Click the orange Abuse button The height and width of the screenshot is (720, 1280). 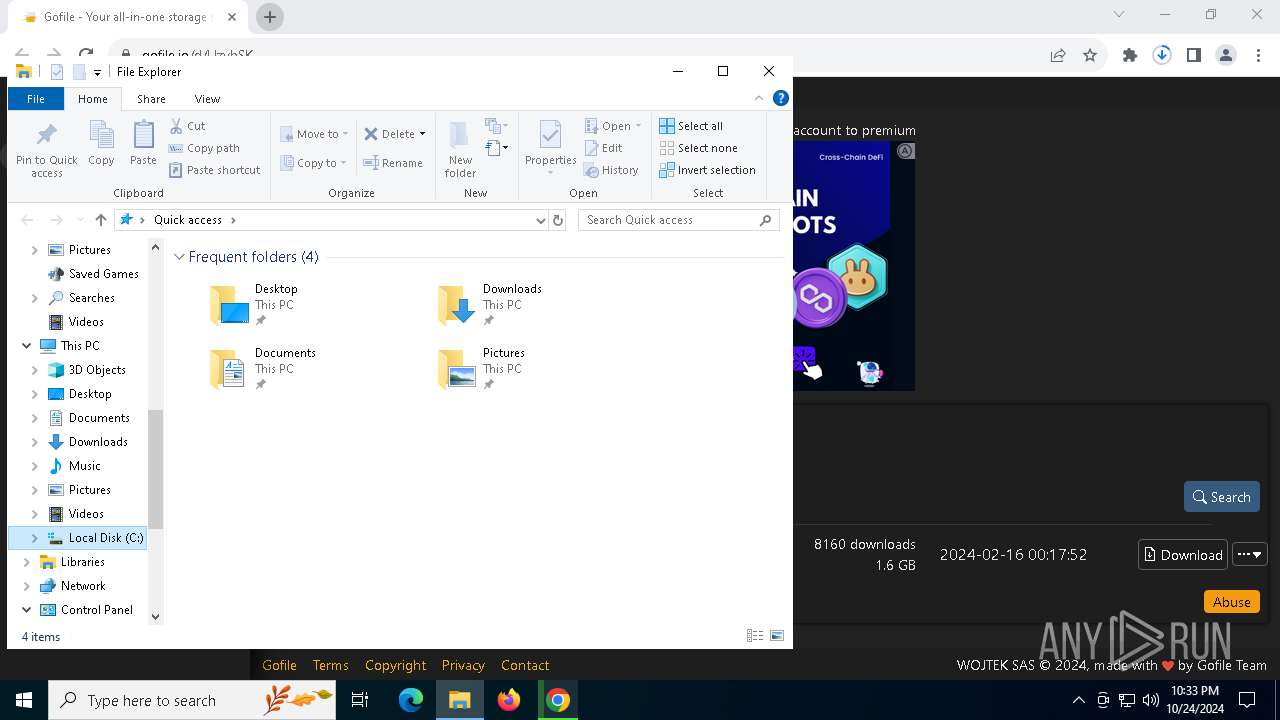pyautogui.click(x=1231, y=602)
